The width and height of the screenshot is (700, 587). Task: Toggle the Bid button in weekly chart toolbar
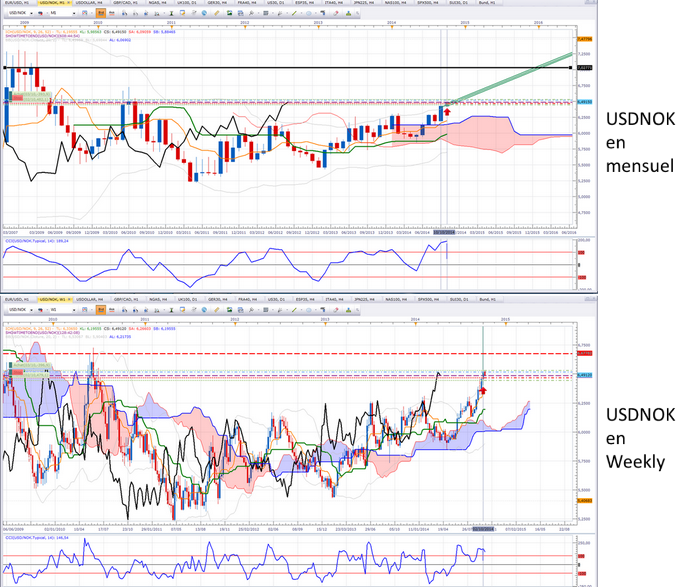pos(101,310)
